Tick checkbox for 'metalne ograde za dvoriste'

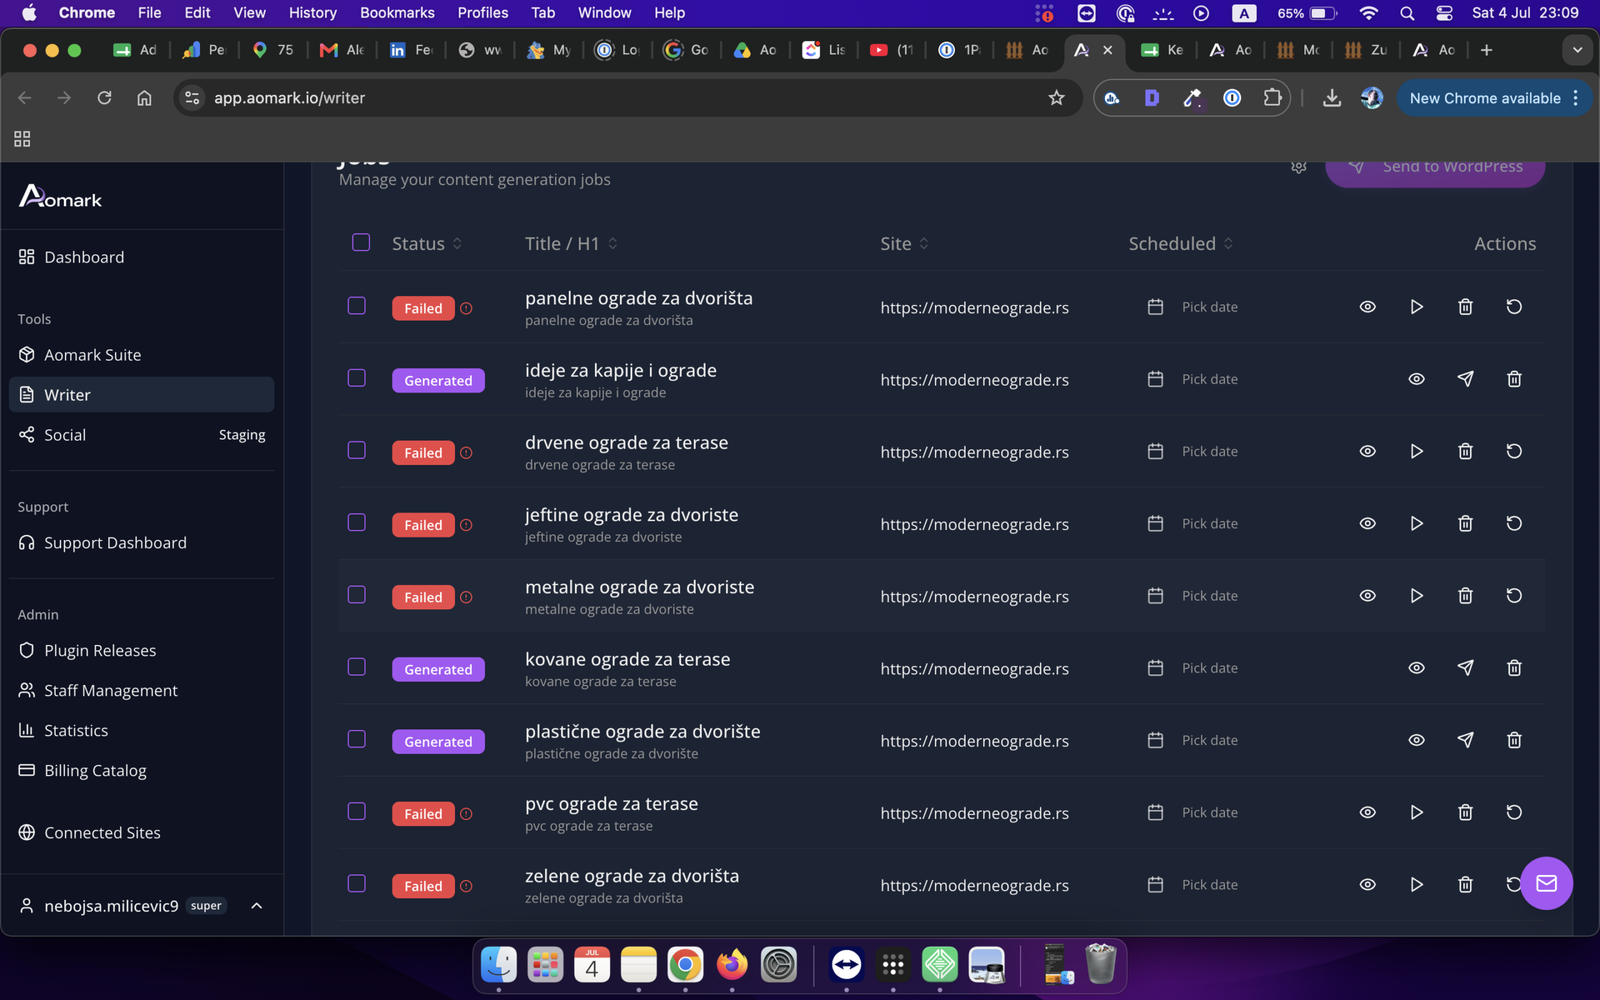[357, 595]
